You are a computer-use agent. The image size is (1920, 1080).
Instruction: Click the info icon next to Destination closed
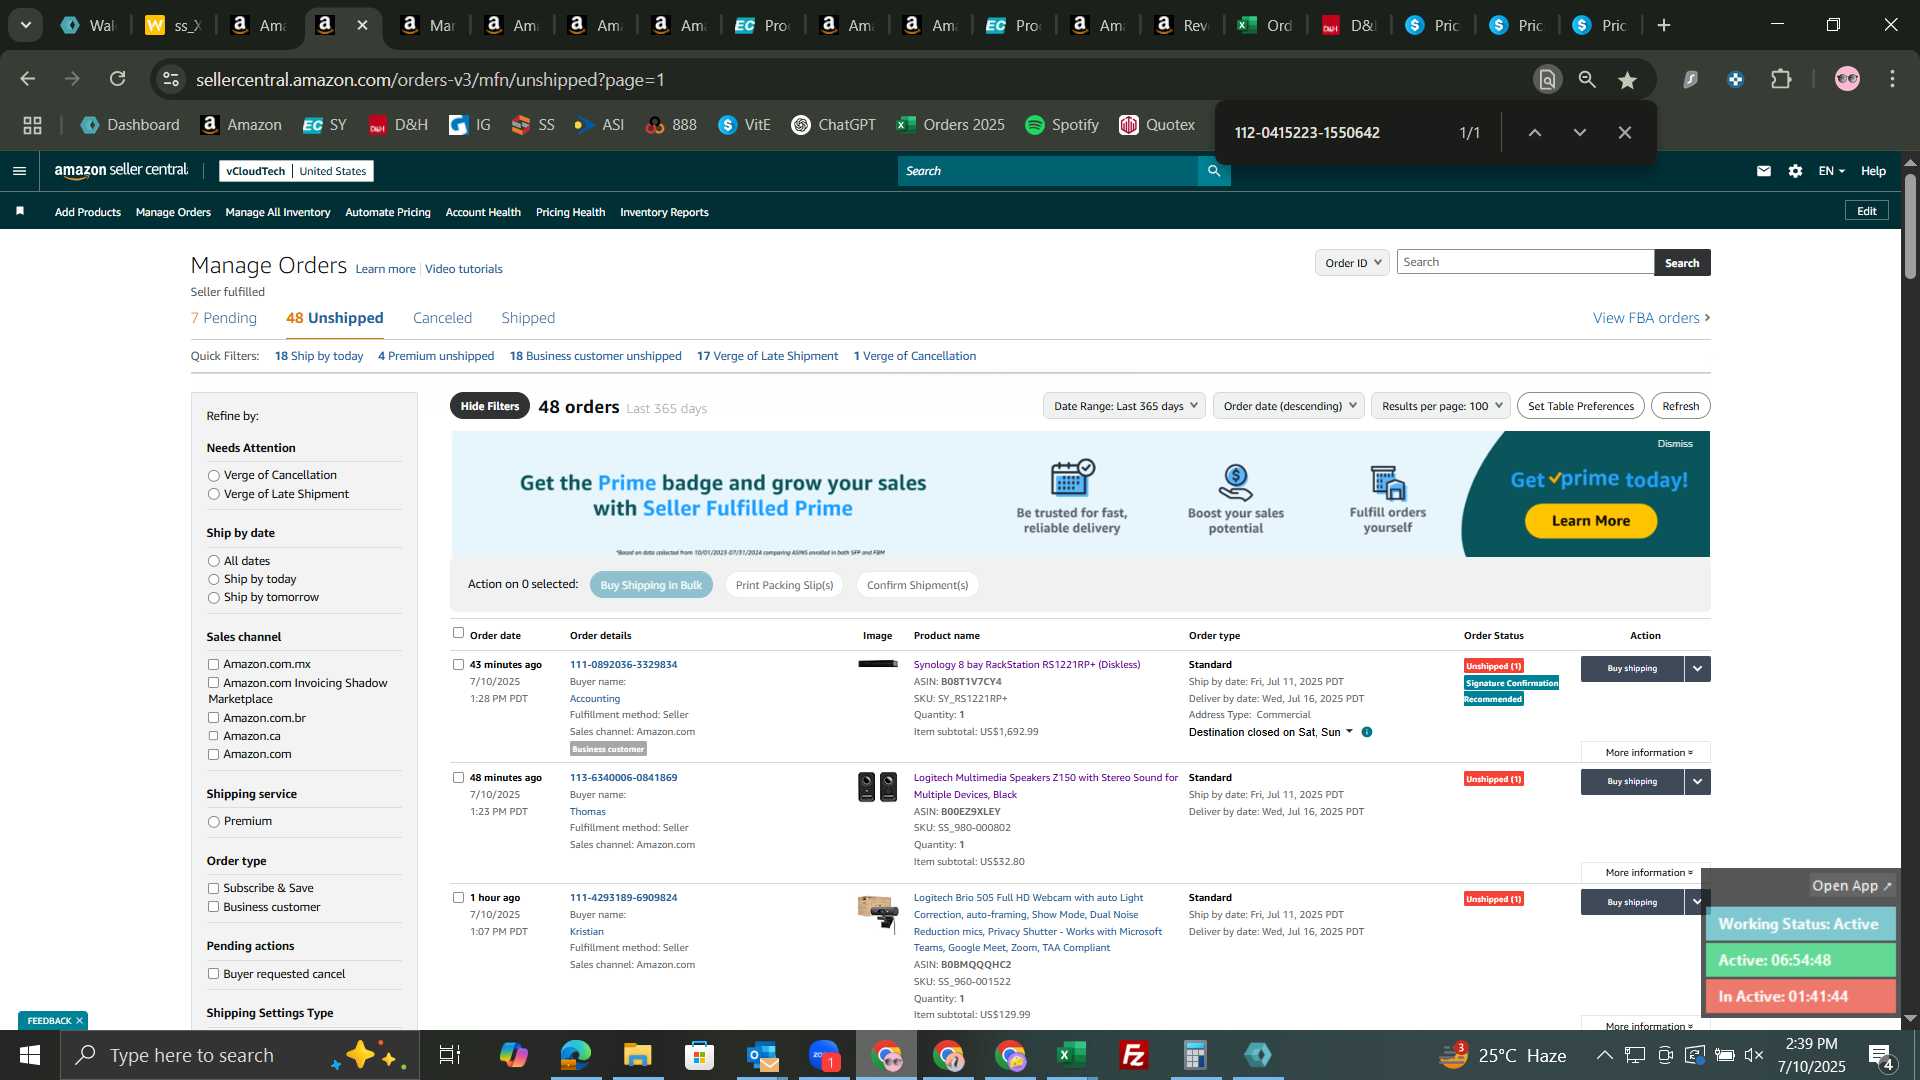click(x=1367, y=732)
